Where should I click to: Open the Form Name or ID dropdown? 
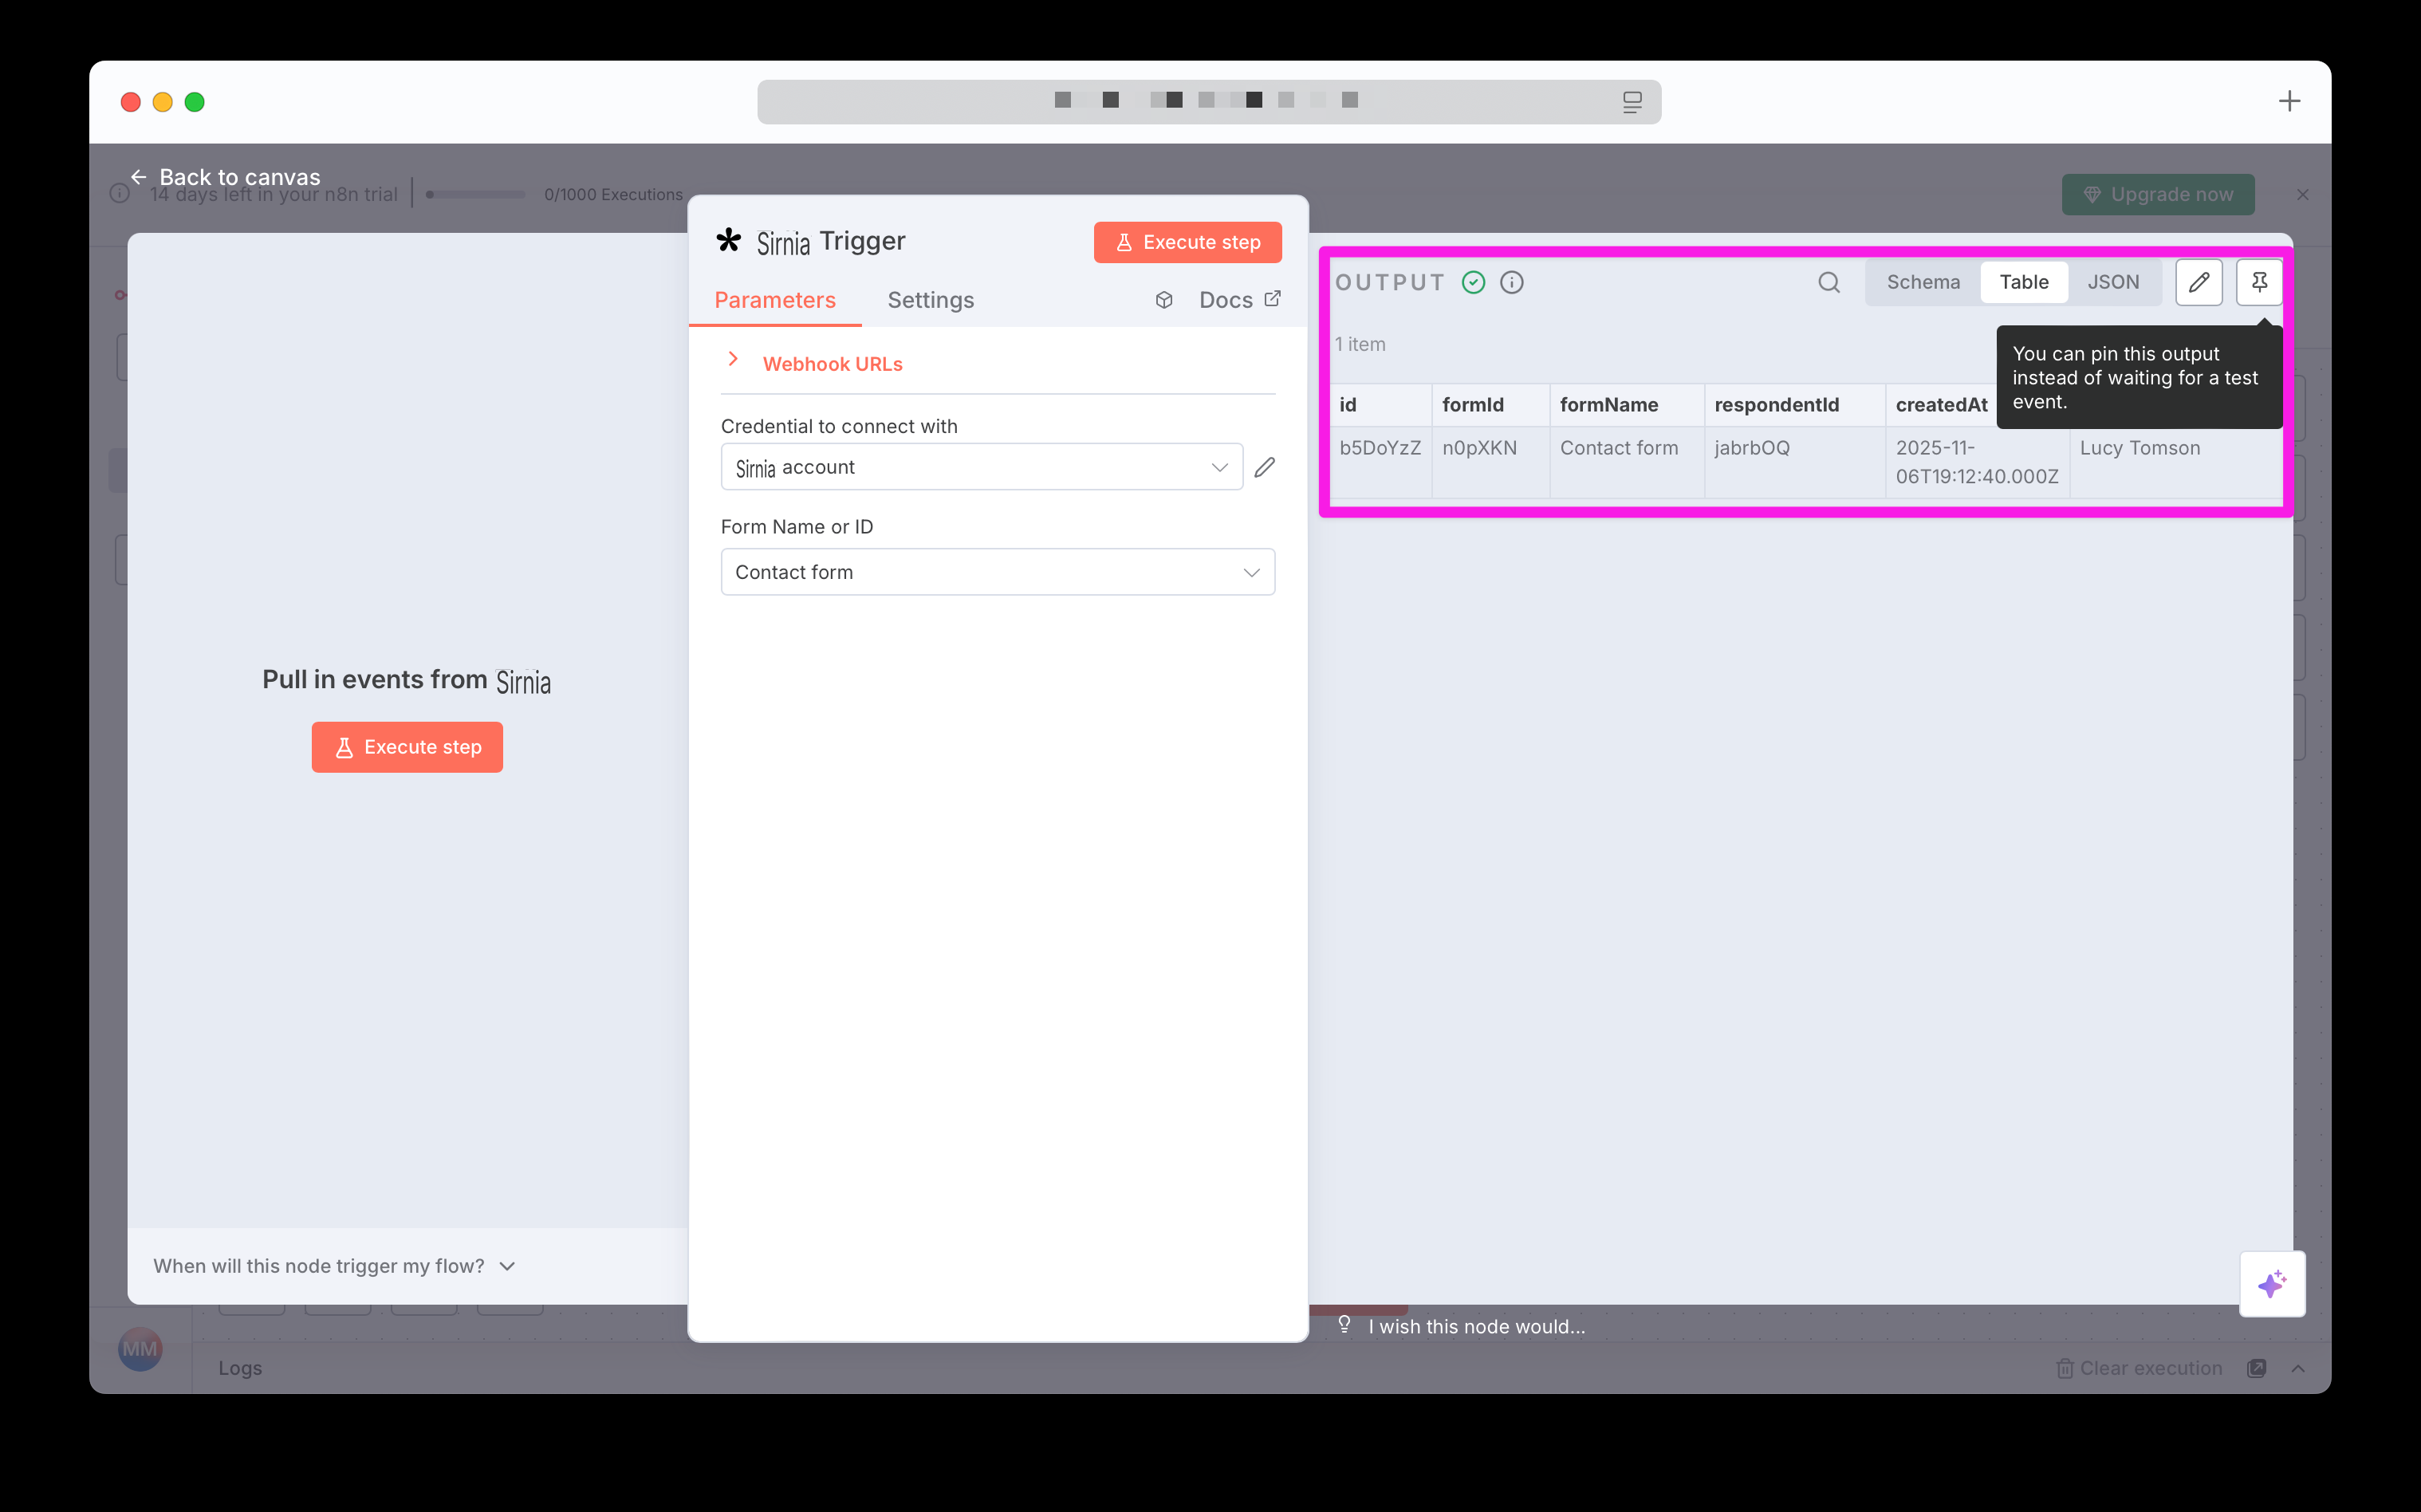[x=997, y=572]
